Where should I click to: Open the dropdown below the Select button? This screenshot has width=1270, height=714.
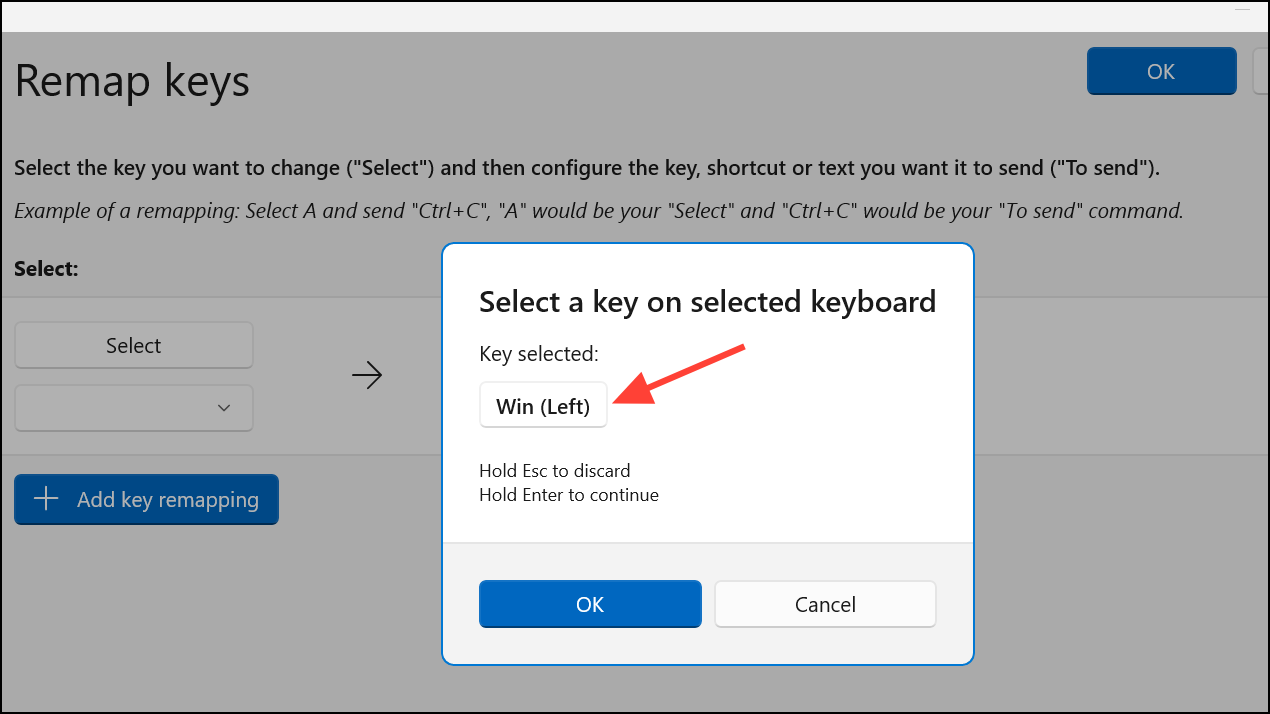tap(133, 408)
